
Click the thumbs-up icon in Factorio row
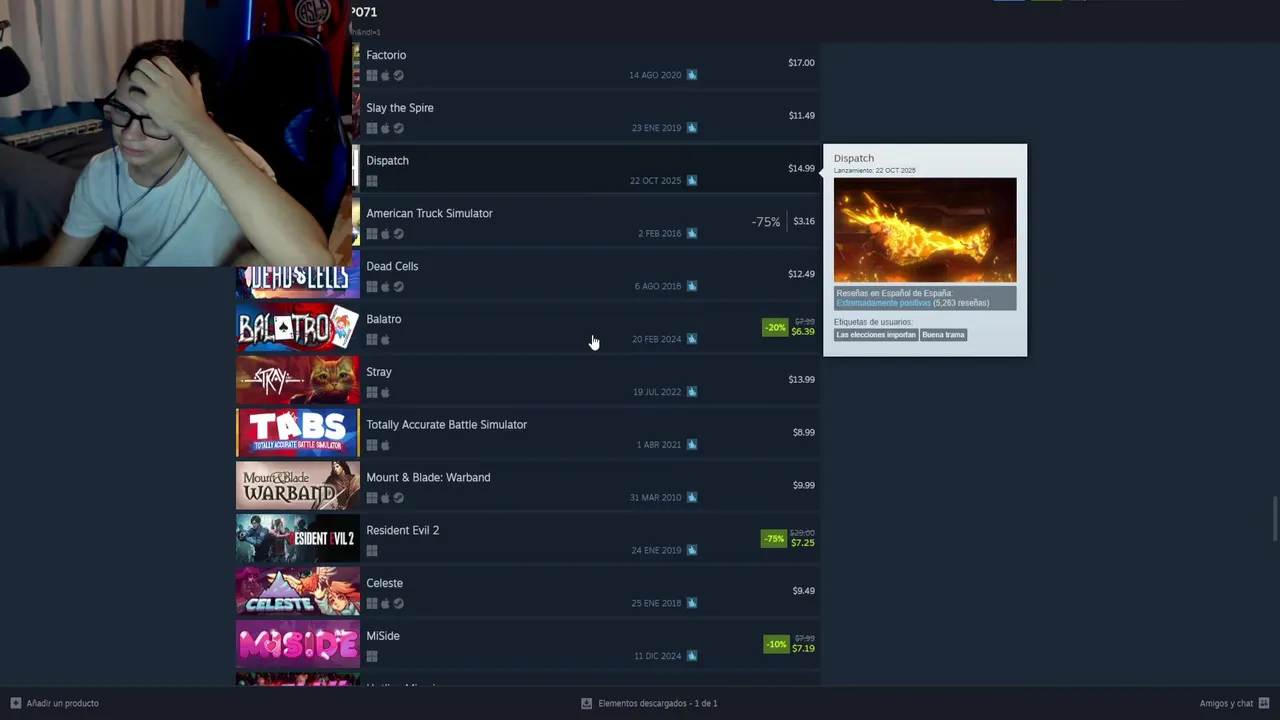[691, 75]
